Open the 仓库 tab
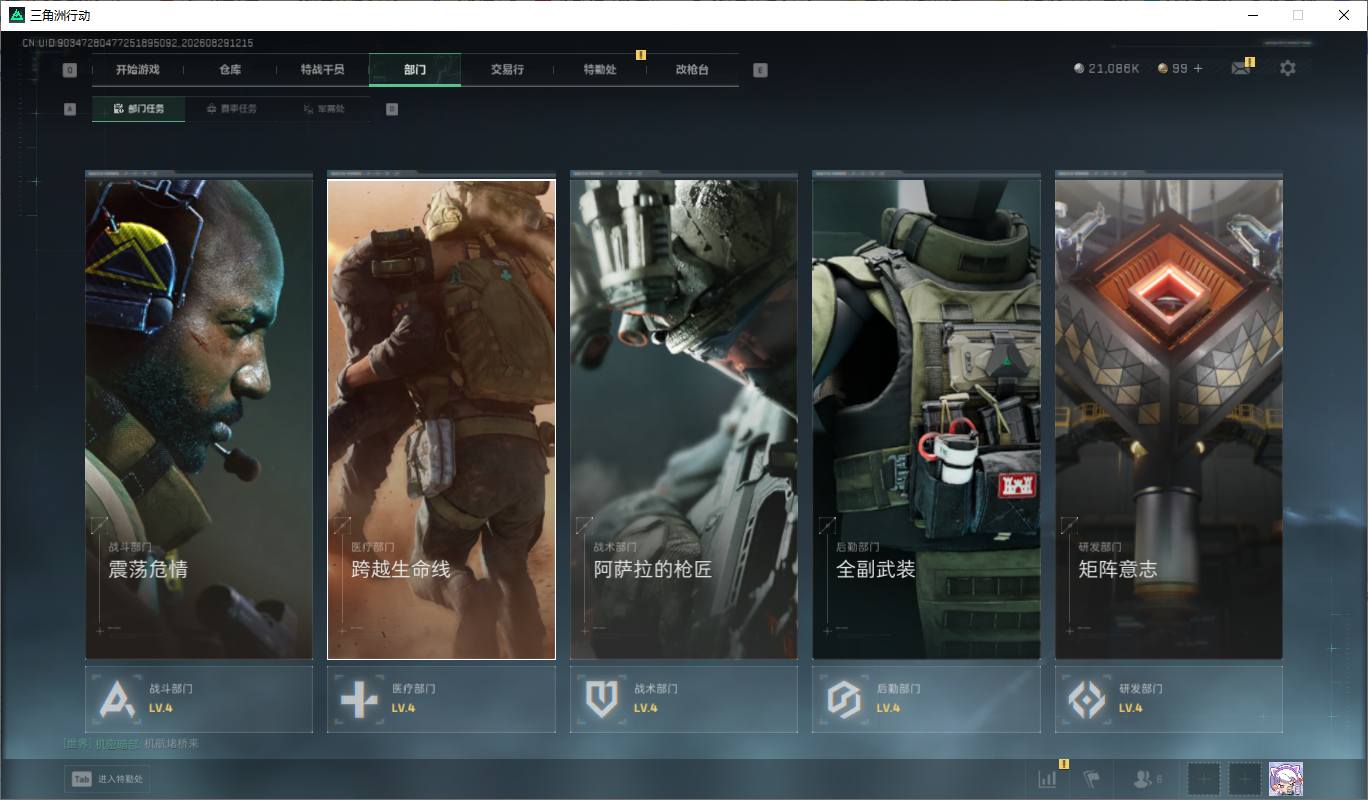 tap(230, 70)
